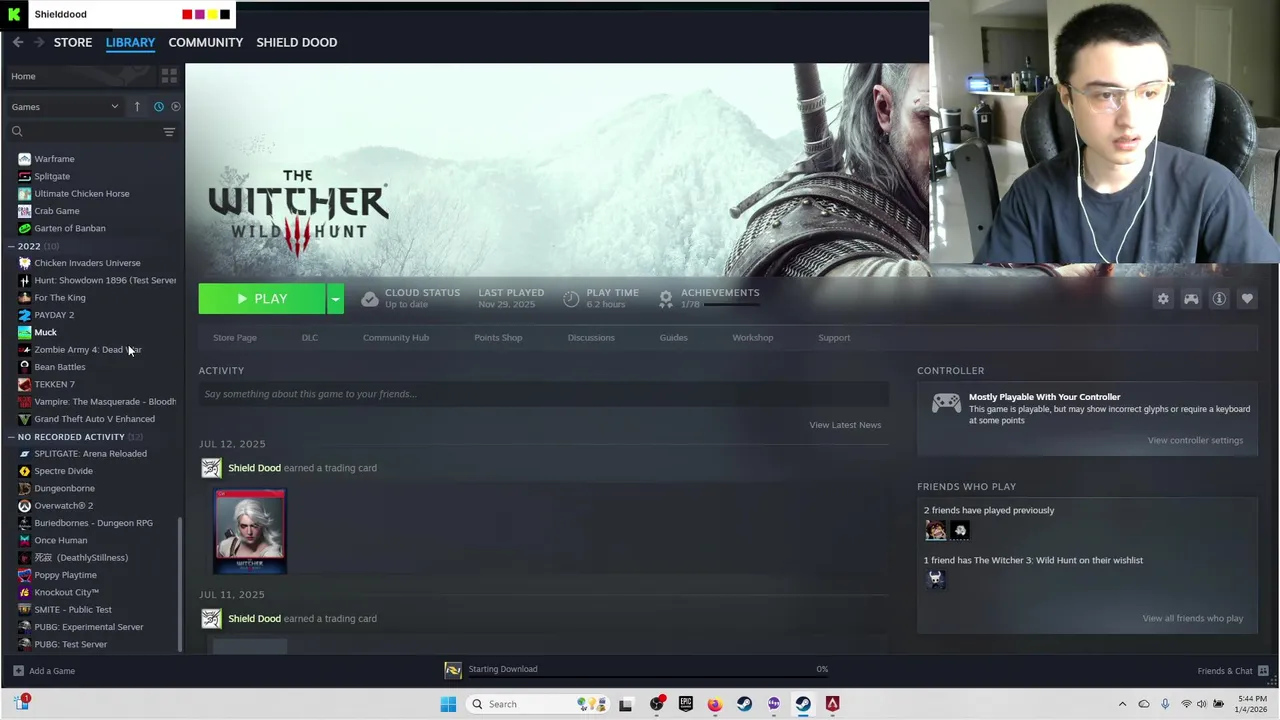
Task: Open controller layout icon
Action: point(1191,299)
